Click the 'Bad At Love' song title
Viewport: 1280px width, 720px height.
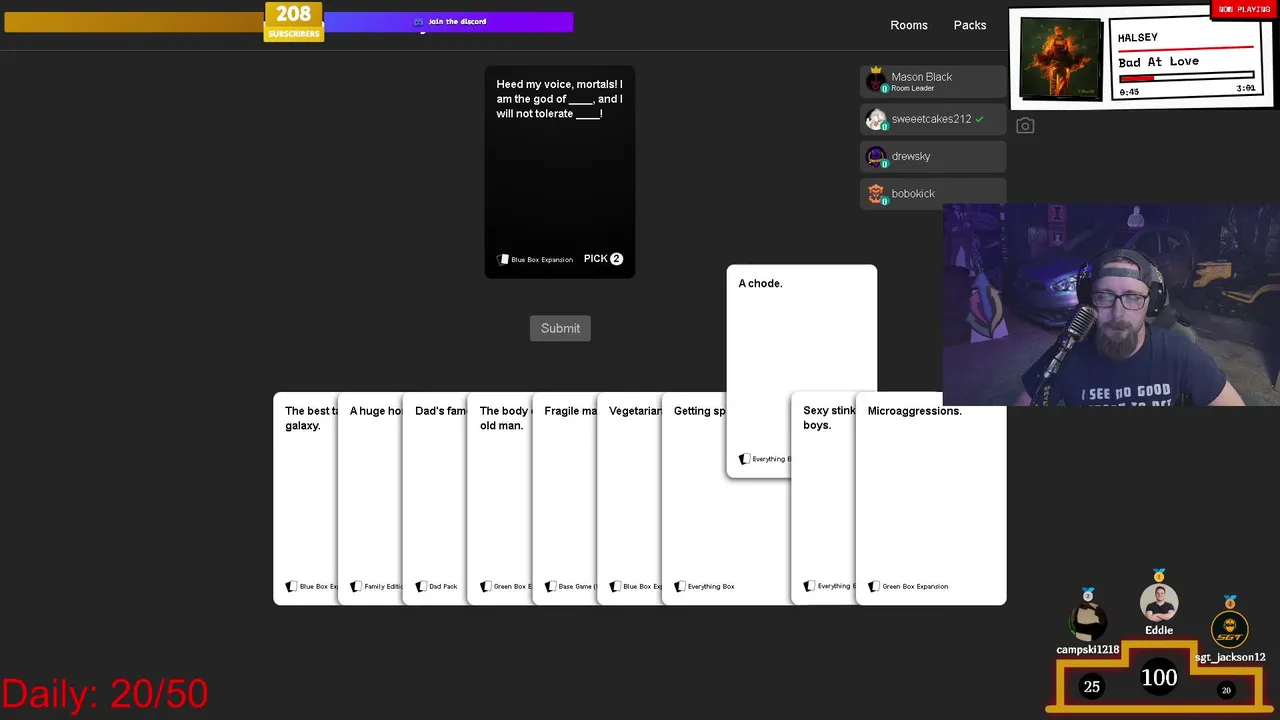[x=1158, y=61]
